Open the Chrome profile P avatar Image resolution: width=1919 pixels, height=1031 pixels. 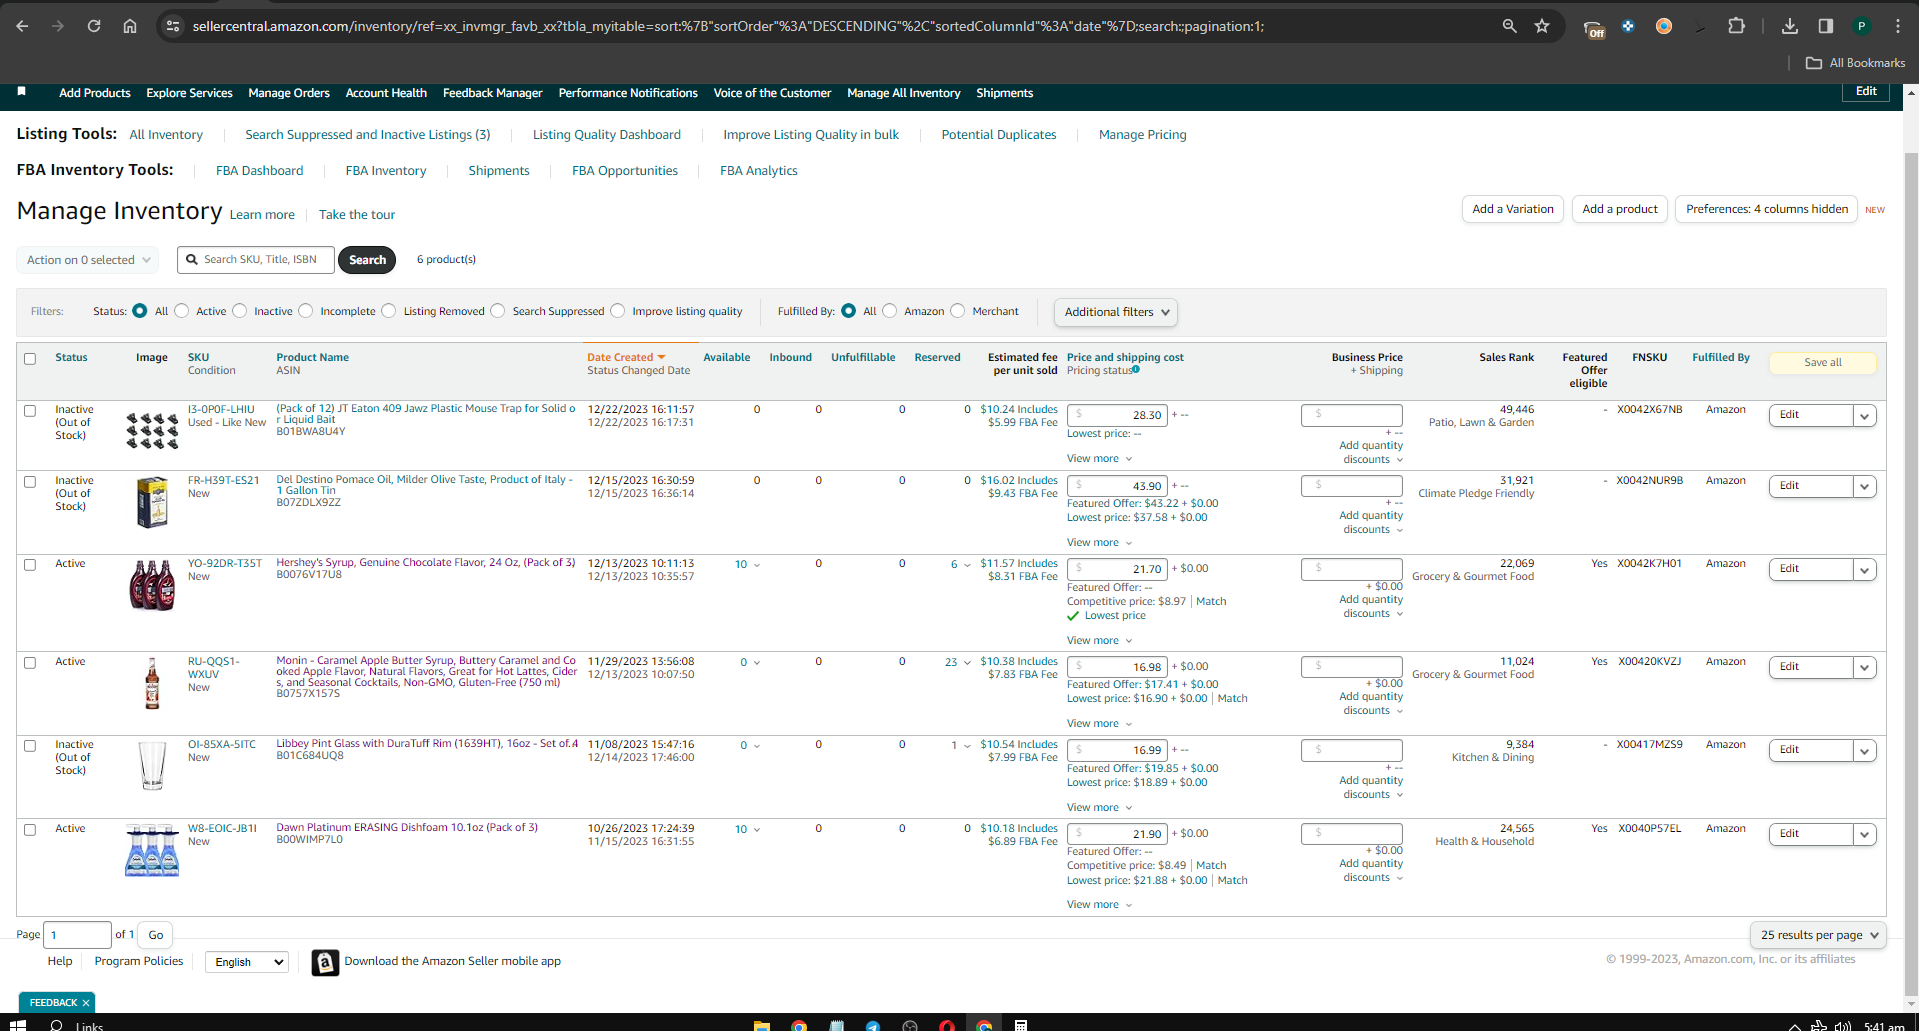coord(1861,26)
